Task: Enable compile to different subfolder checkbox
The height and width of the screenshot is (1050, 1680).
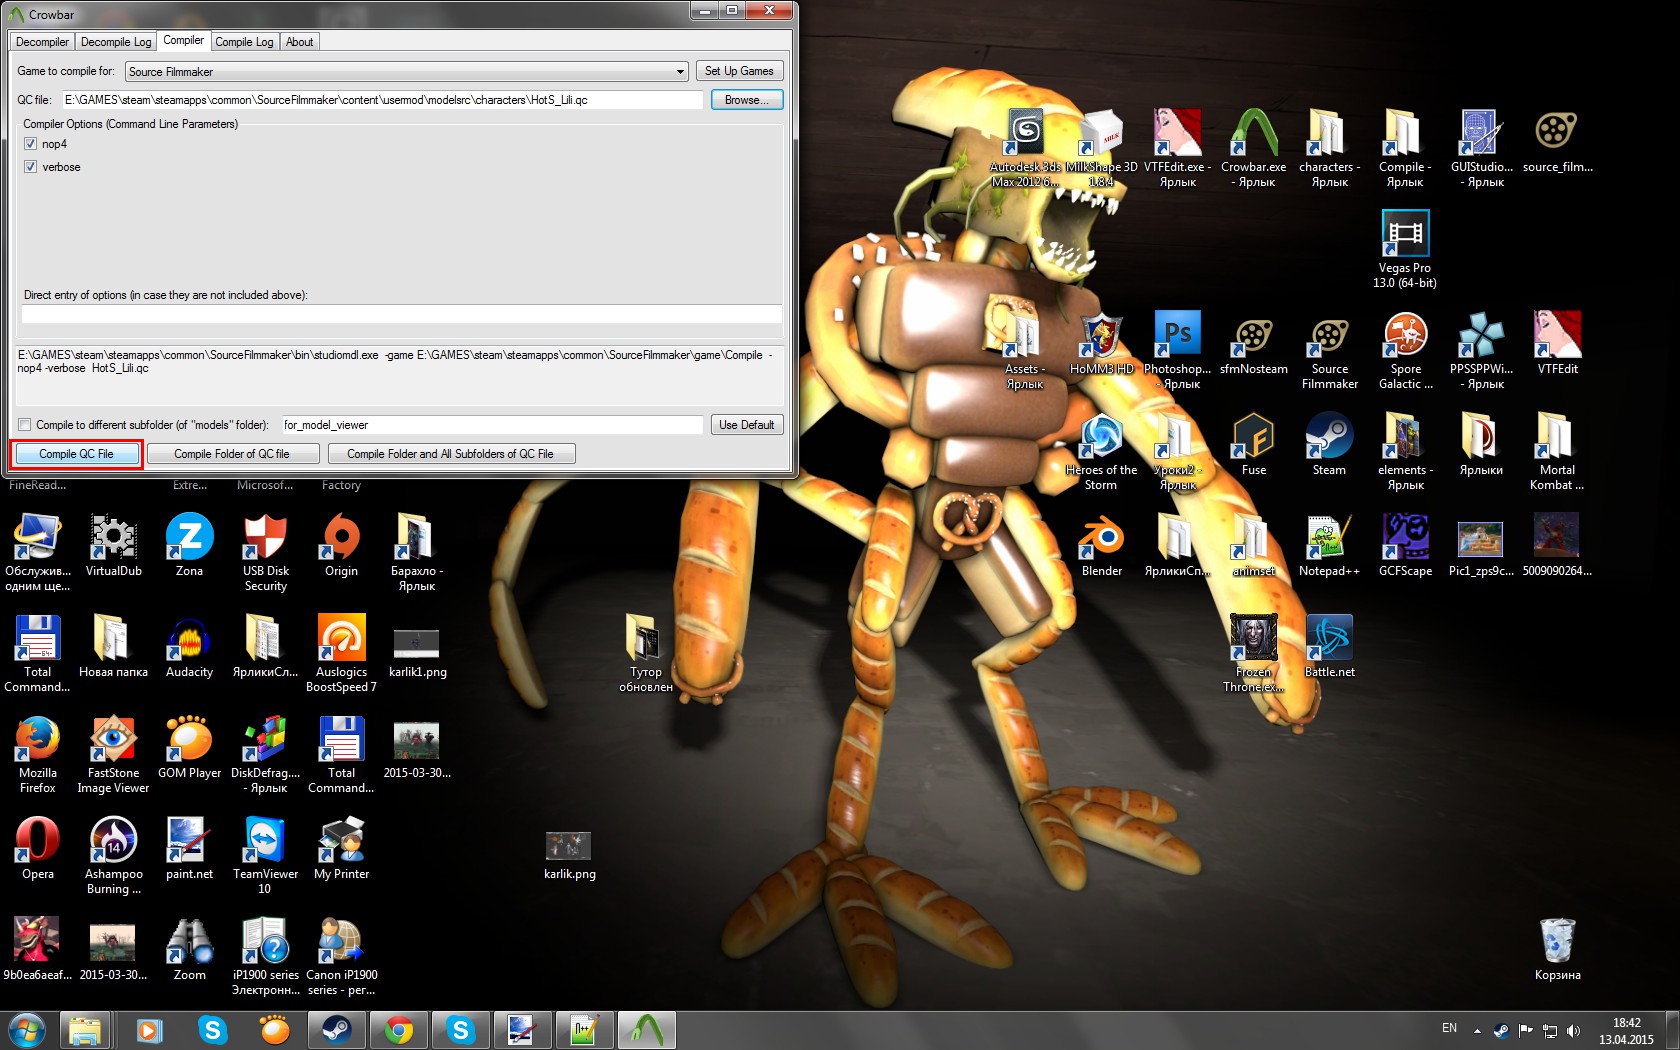Action: [x=25, y=425]
